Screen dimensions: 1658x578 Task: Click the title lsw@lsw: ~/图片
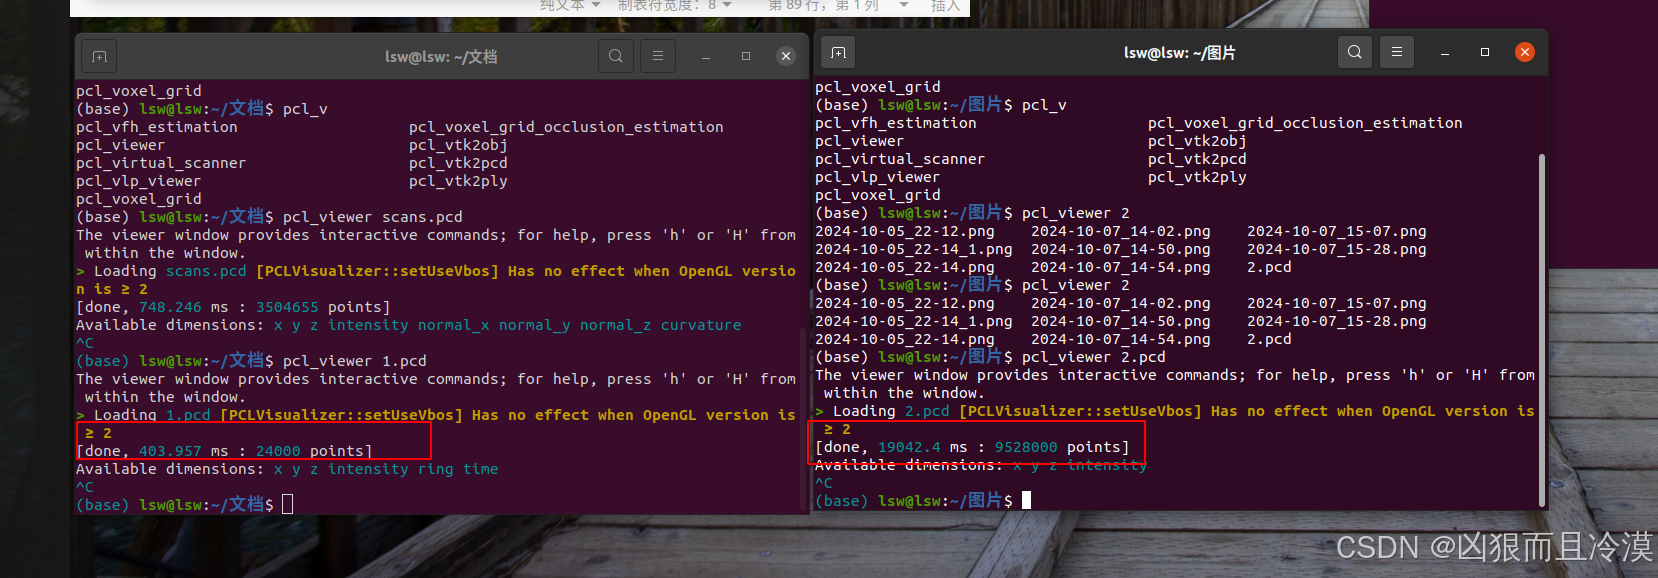(x=1180, y=53)
